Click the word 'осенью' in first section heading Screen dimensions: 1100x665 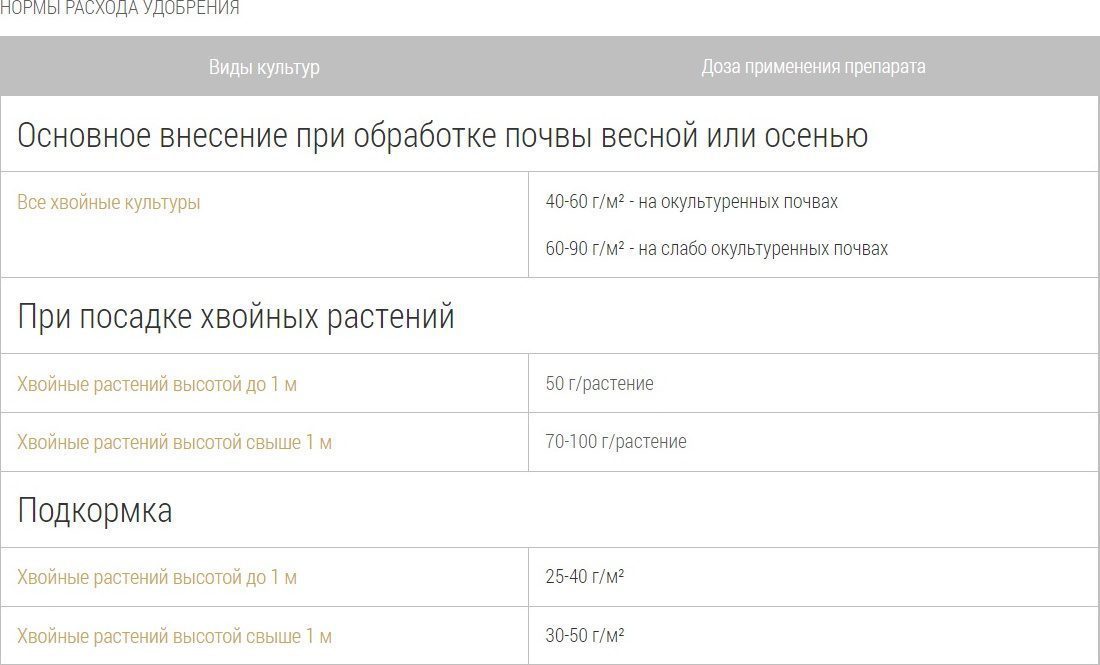[x=816, y=135]
